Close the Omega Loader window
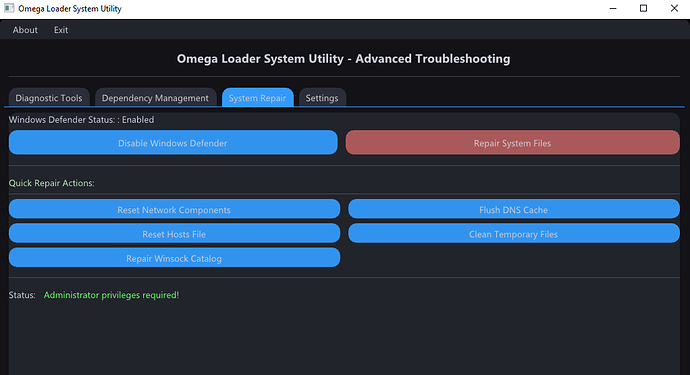This screenshot has width=690, height=375. click(x=674, y=8)
